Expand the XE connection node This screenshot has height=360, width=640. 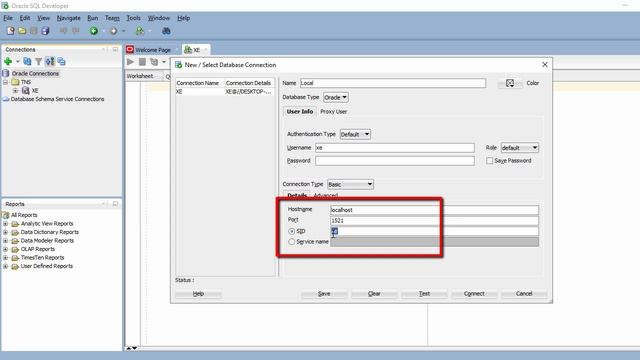click(16, 91)
